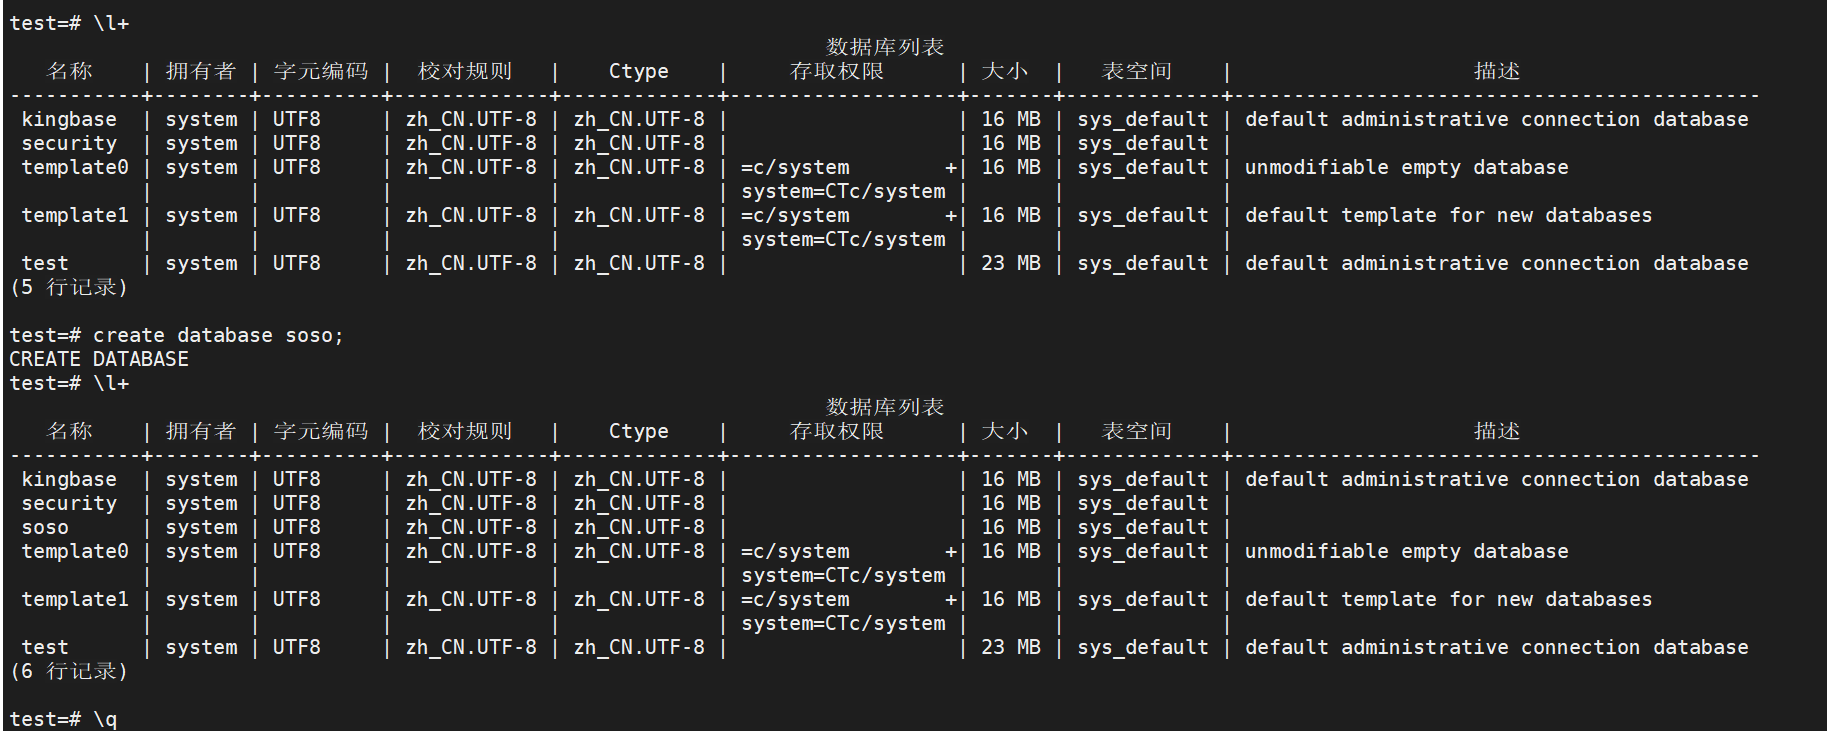Click "unmodifiable empty database" in the lower table
Screen dimensions: 1827x731
click(x=1406, y=552)
